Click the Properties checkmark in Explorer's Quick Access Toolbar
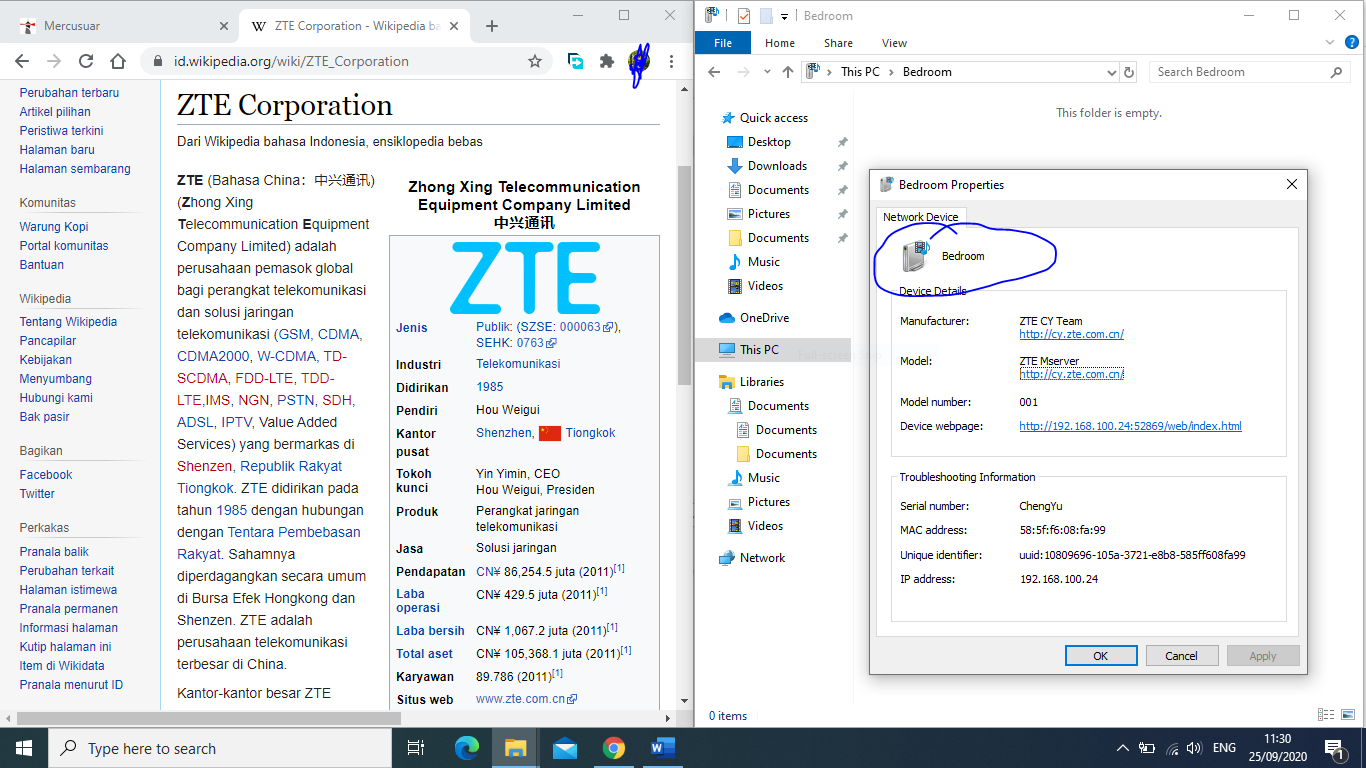Screen dimensions: 1366x768 click(742, 15)
